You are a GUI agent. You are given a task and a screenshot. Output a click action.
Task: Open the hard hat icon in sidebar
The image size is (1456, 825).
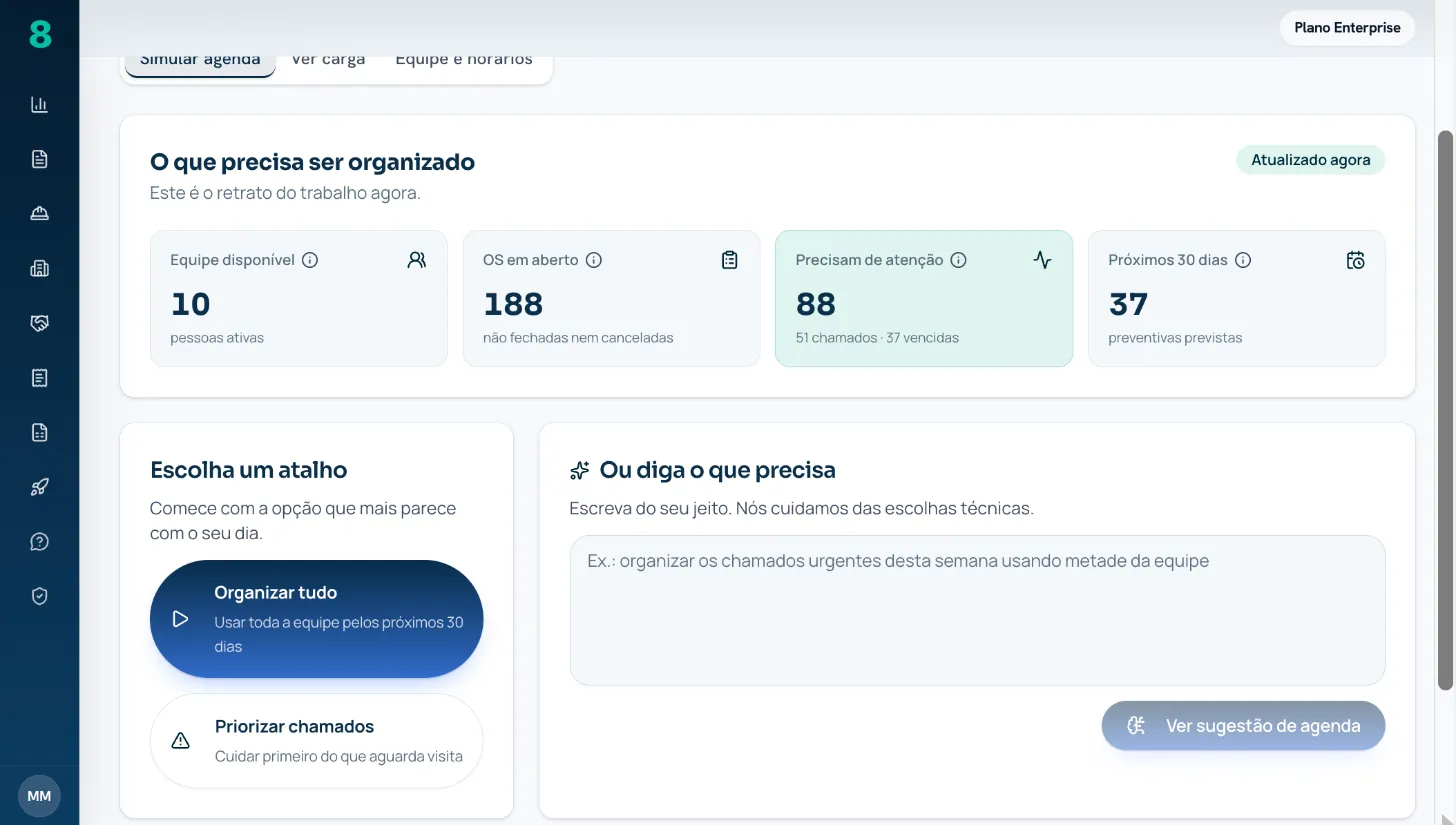(39, 213)
